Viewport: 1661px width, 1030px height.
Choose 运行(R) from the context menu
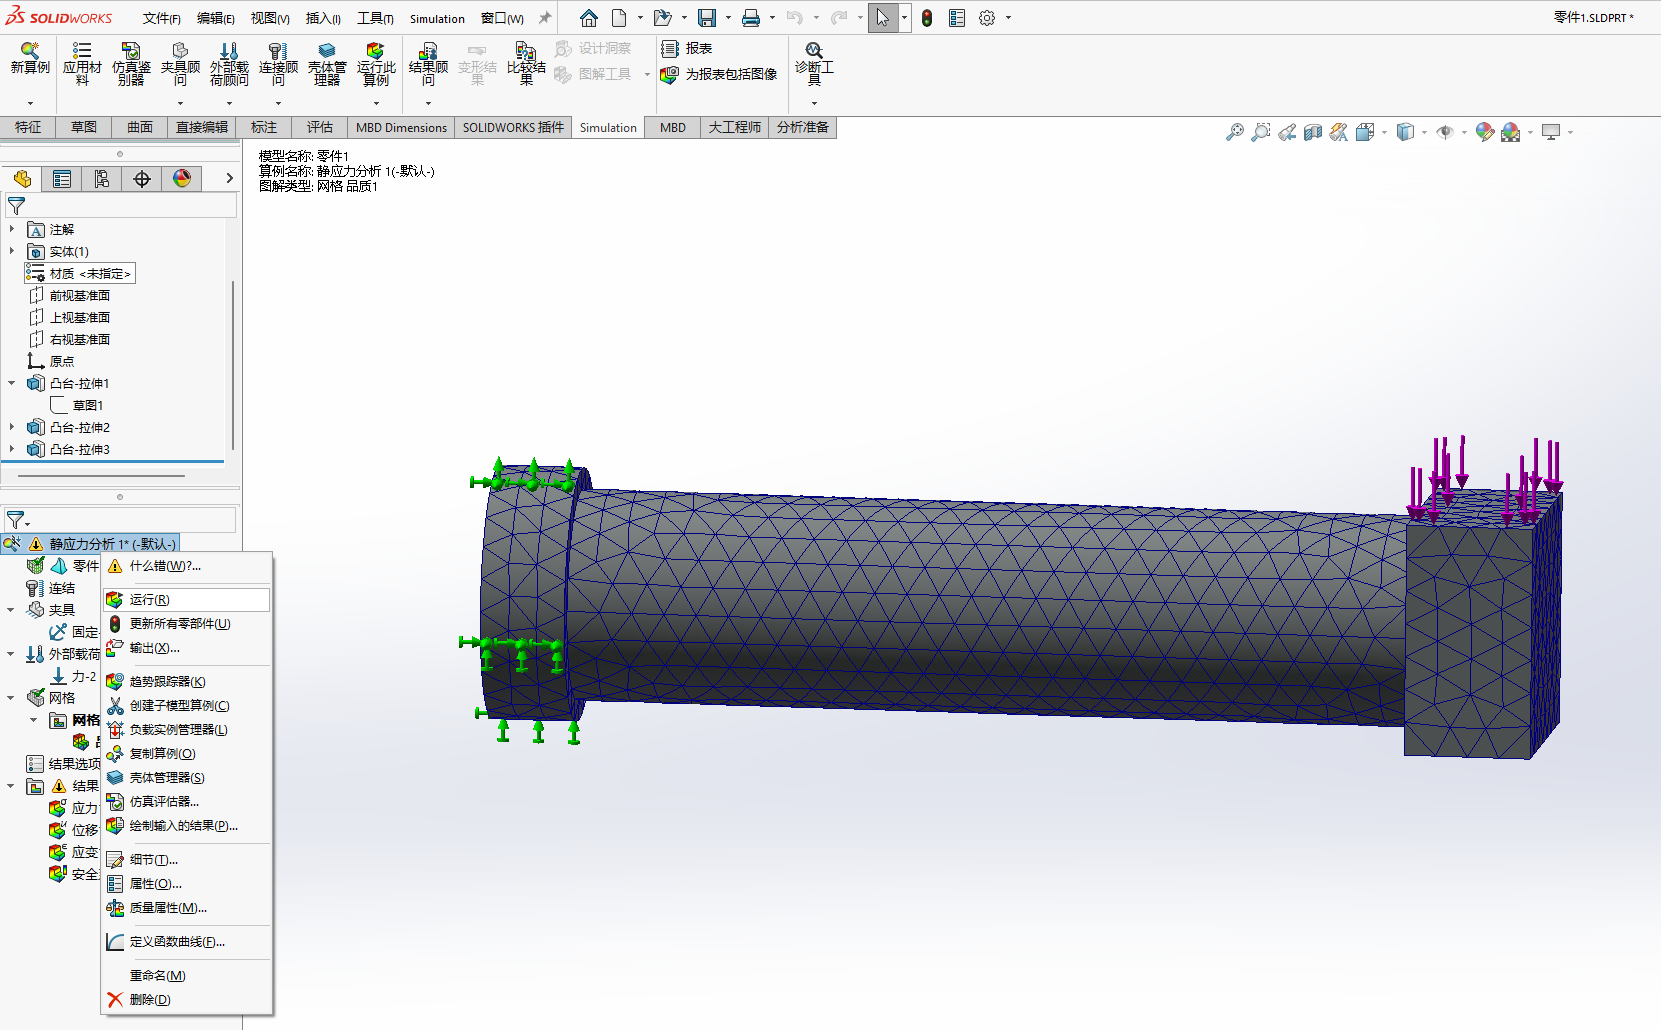click(150, 599)
